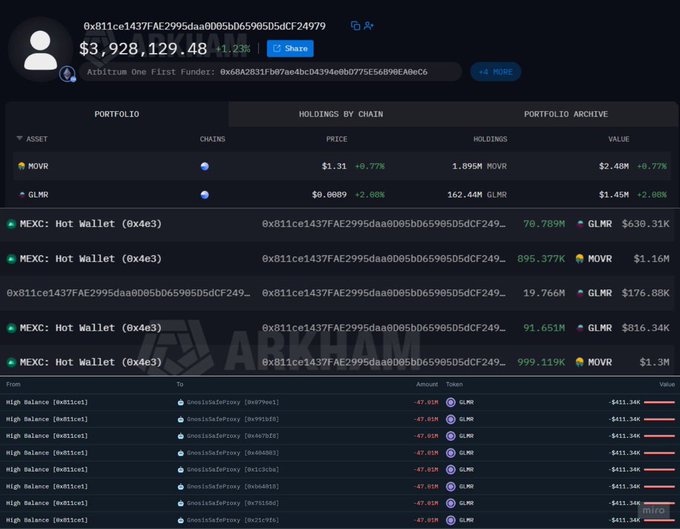Click the GLMR token icon in the 0x079ee1 row
Image resolution: width=680 pixels, height=529 pixels.
click(451, 402)
